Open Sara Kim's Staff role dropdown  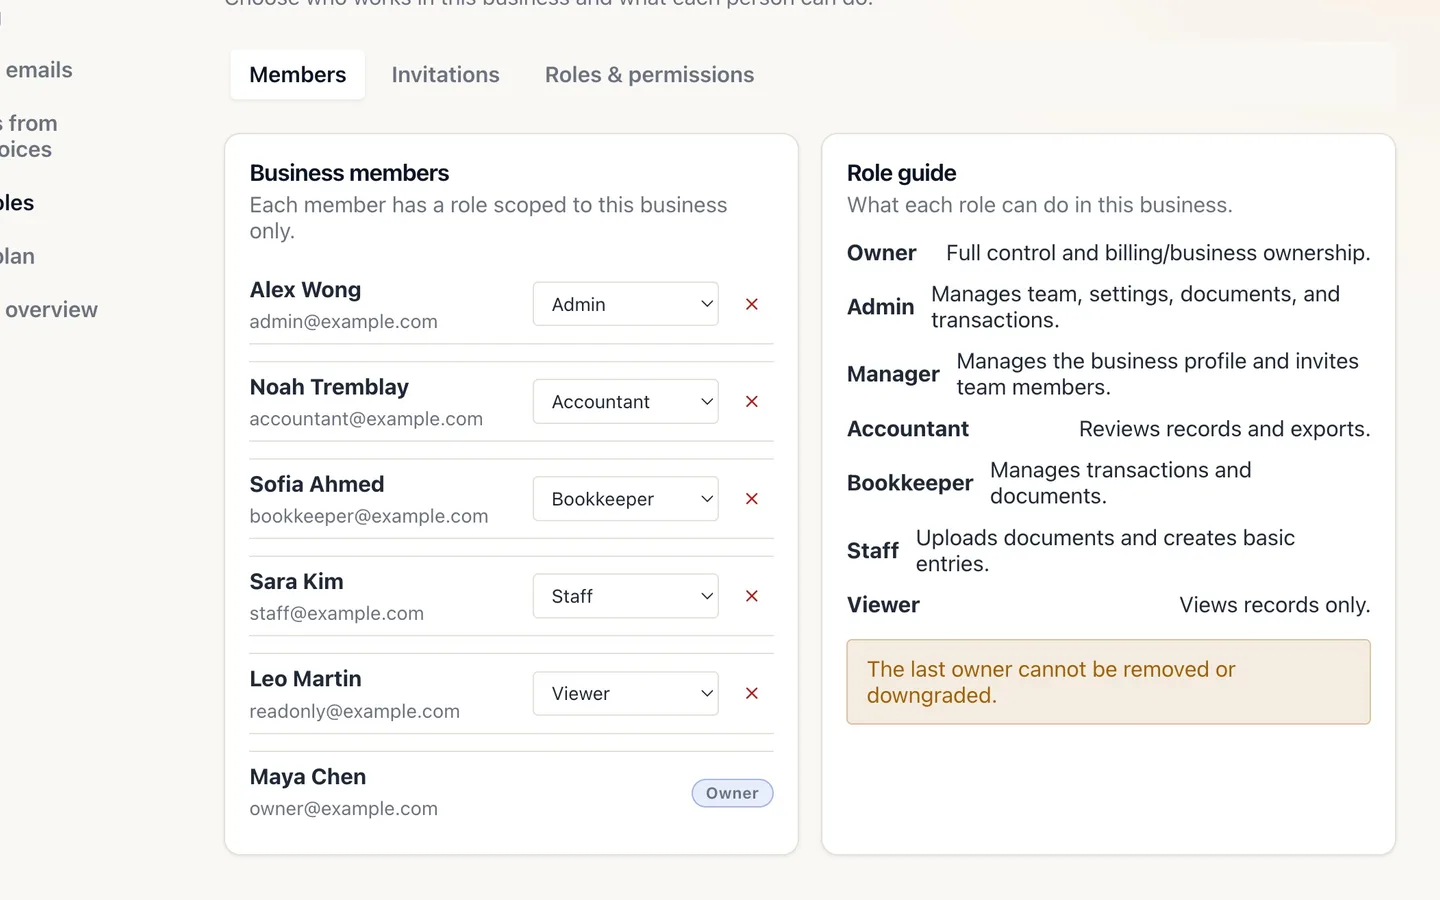click(626, 596)
